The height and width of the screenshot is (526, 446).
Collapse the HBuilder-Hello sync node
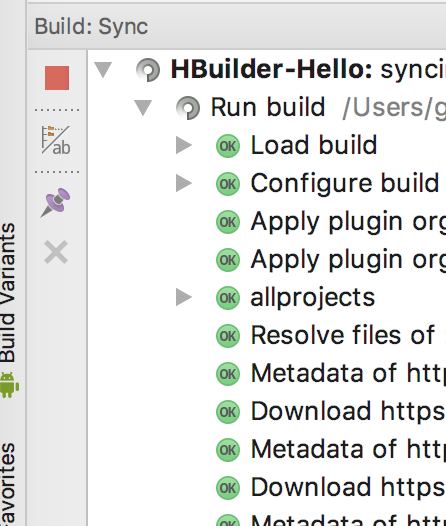pyautogui.click(x=103, y=69)
